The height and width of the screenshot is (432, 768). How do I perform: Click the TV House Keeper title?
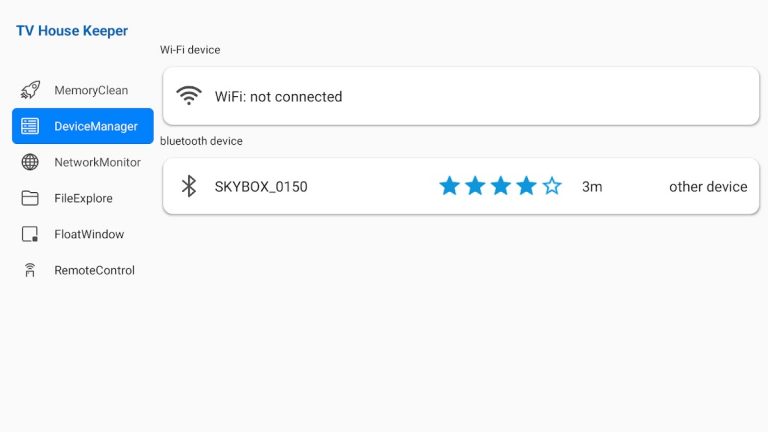72,31
